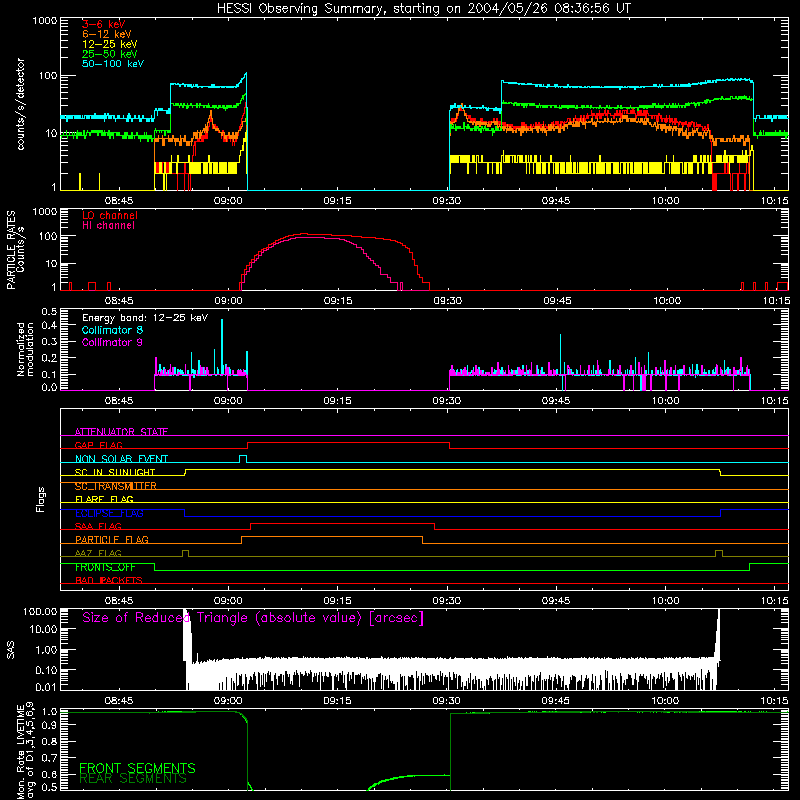This screenshot has width=800, height=800.
Task: Click 08:45 tick under the SAS plot
Action: (x=119, y=701)
